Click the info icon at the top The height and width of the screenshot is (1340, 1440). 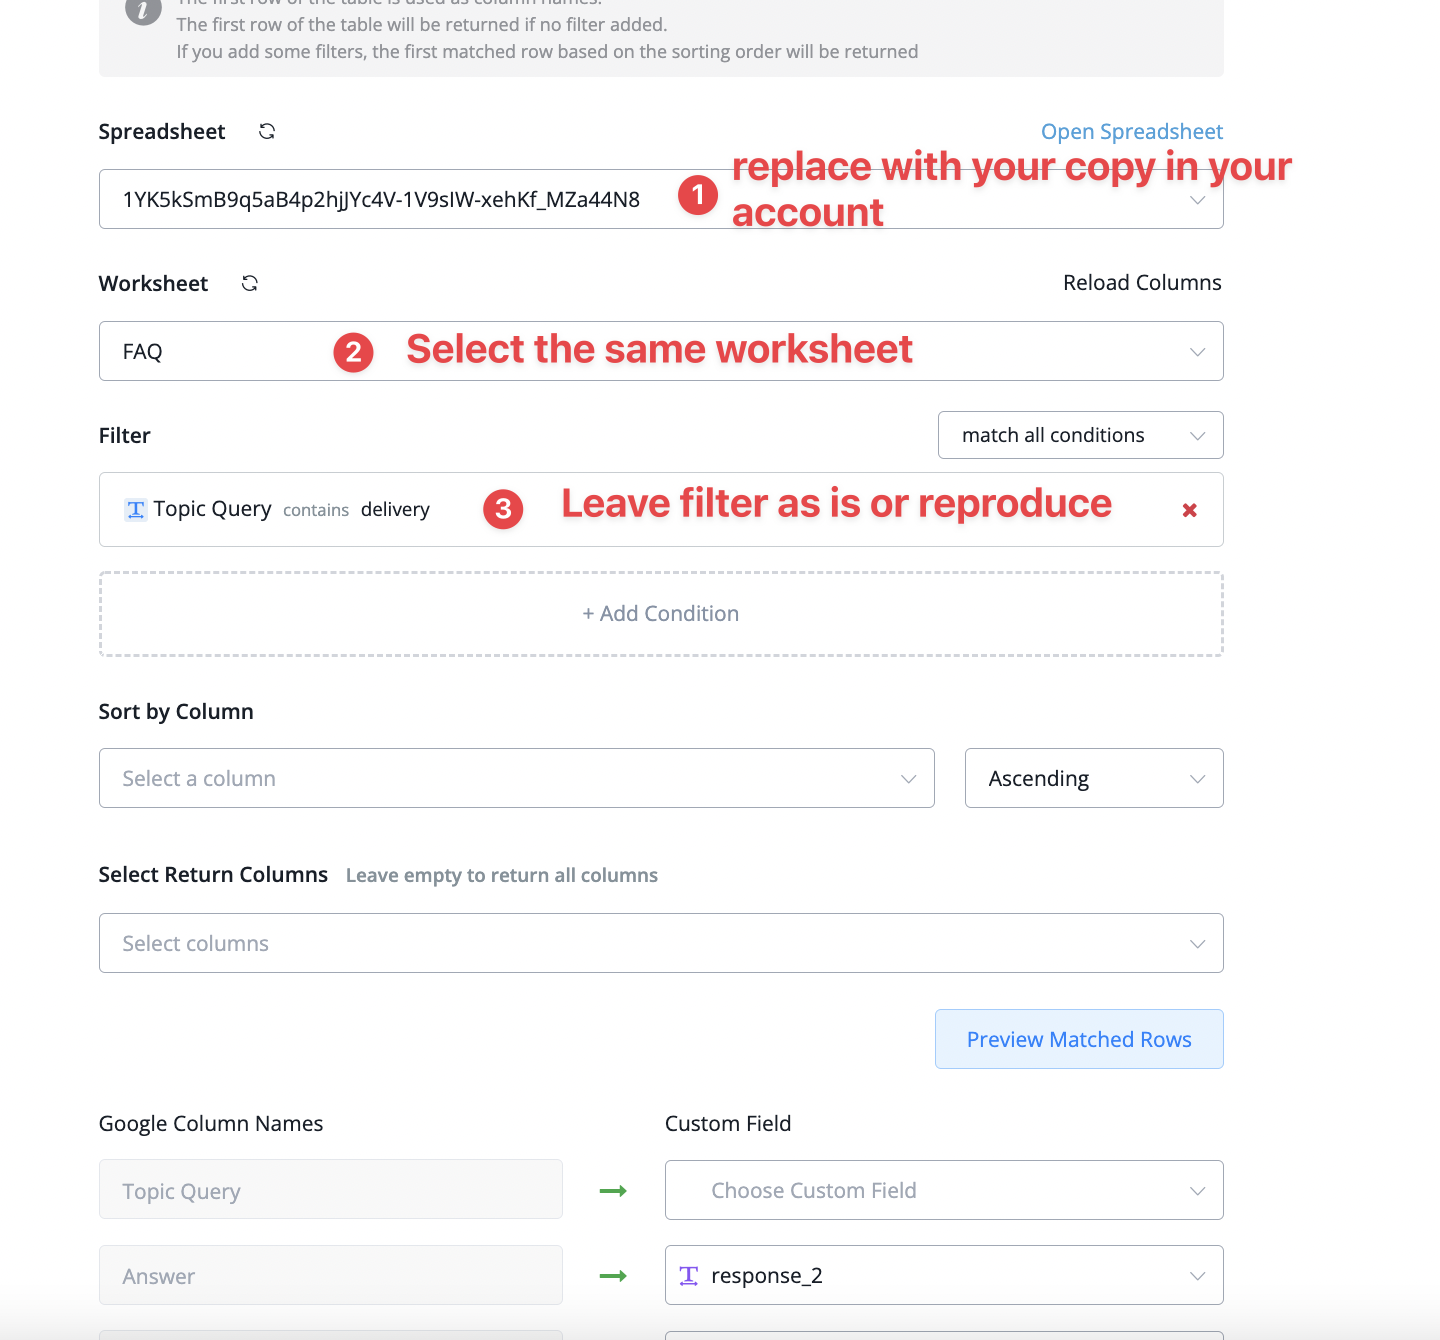(143, 10)
